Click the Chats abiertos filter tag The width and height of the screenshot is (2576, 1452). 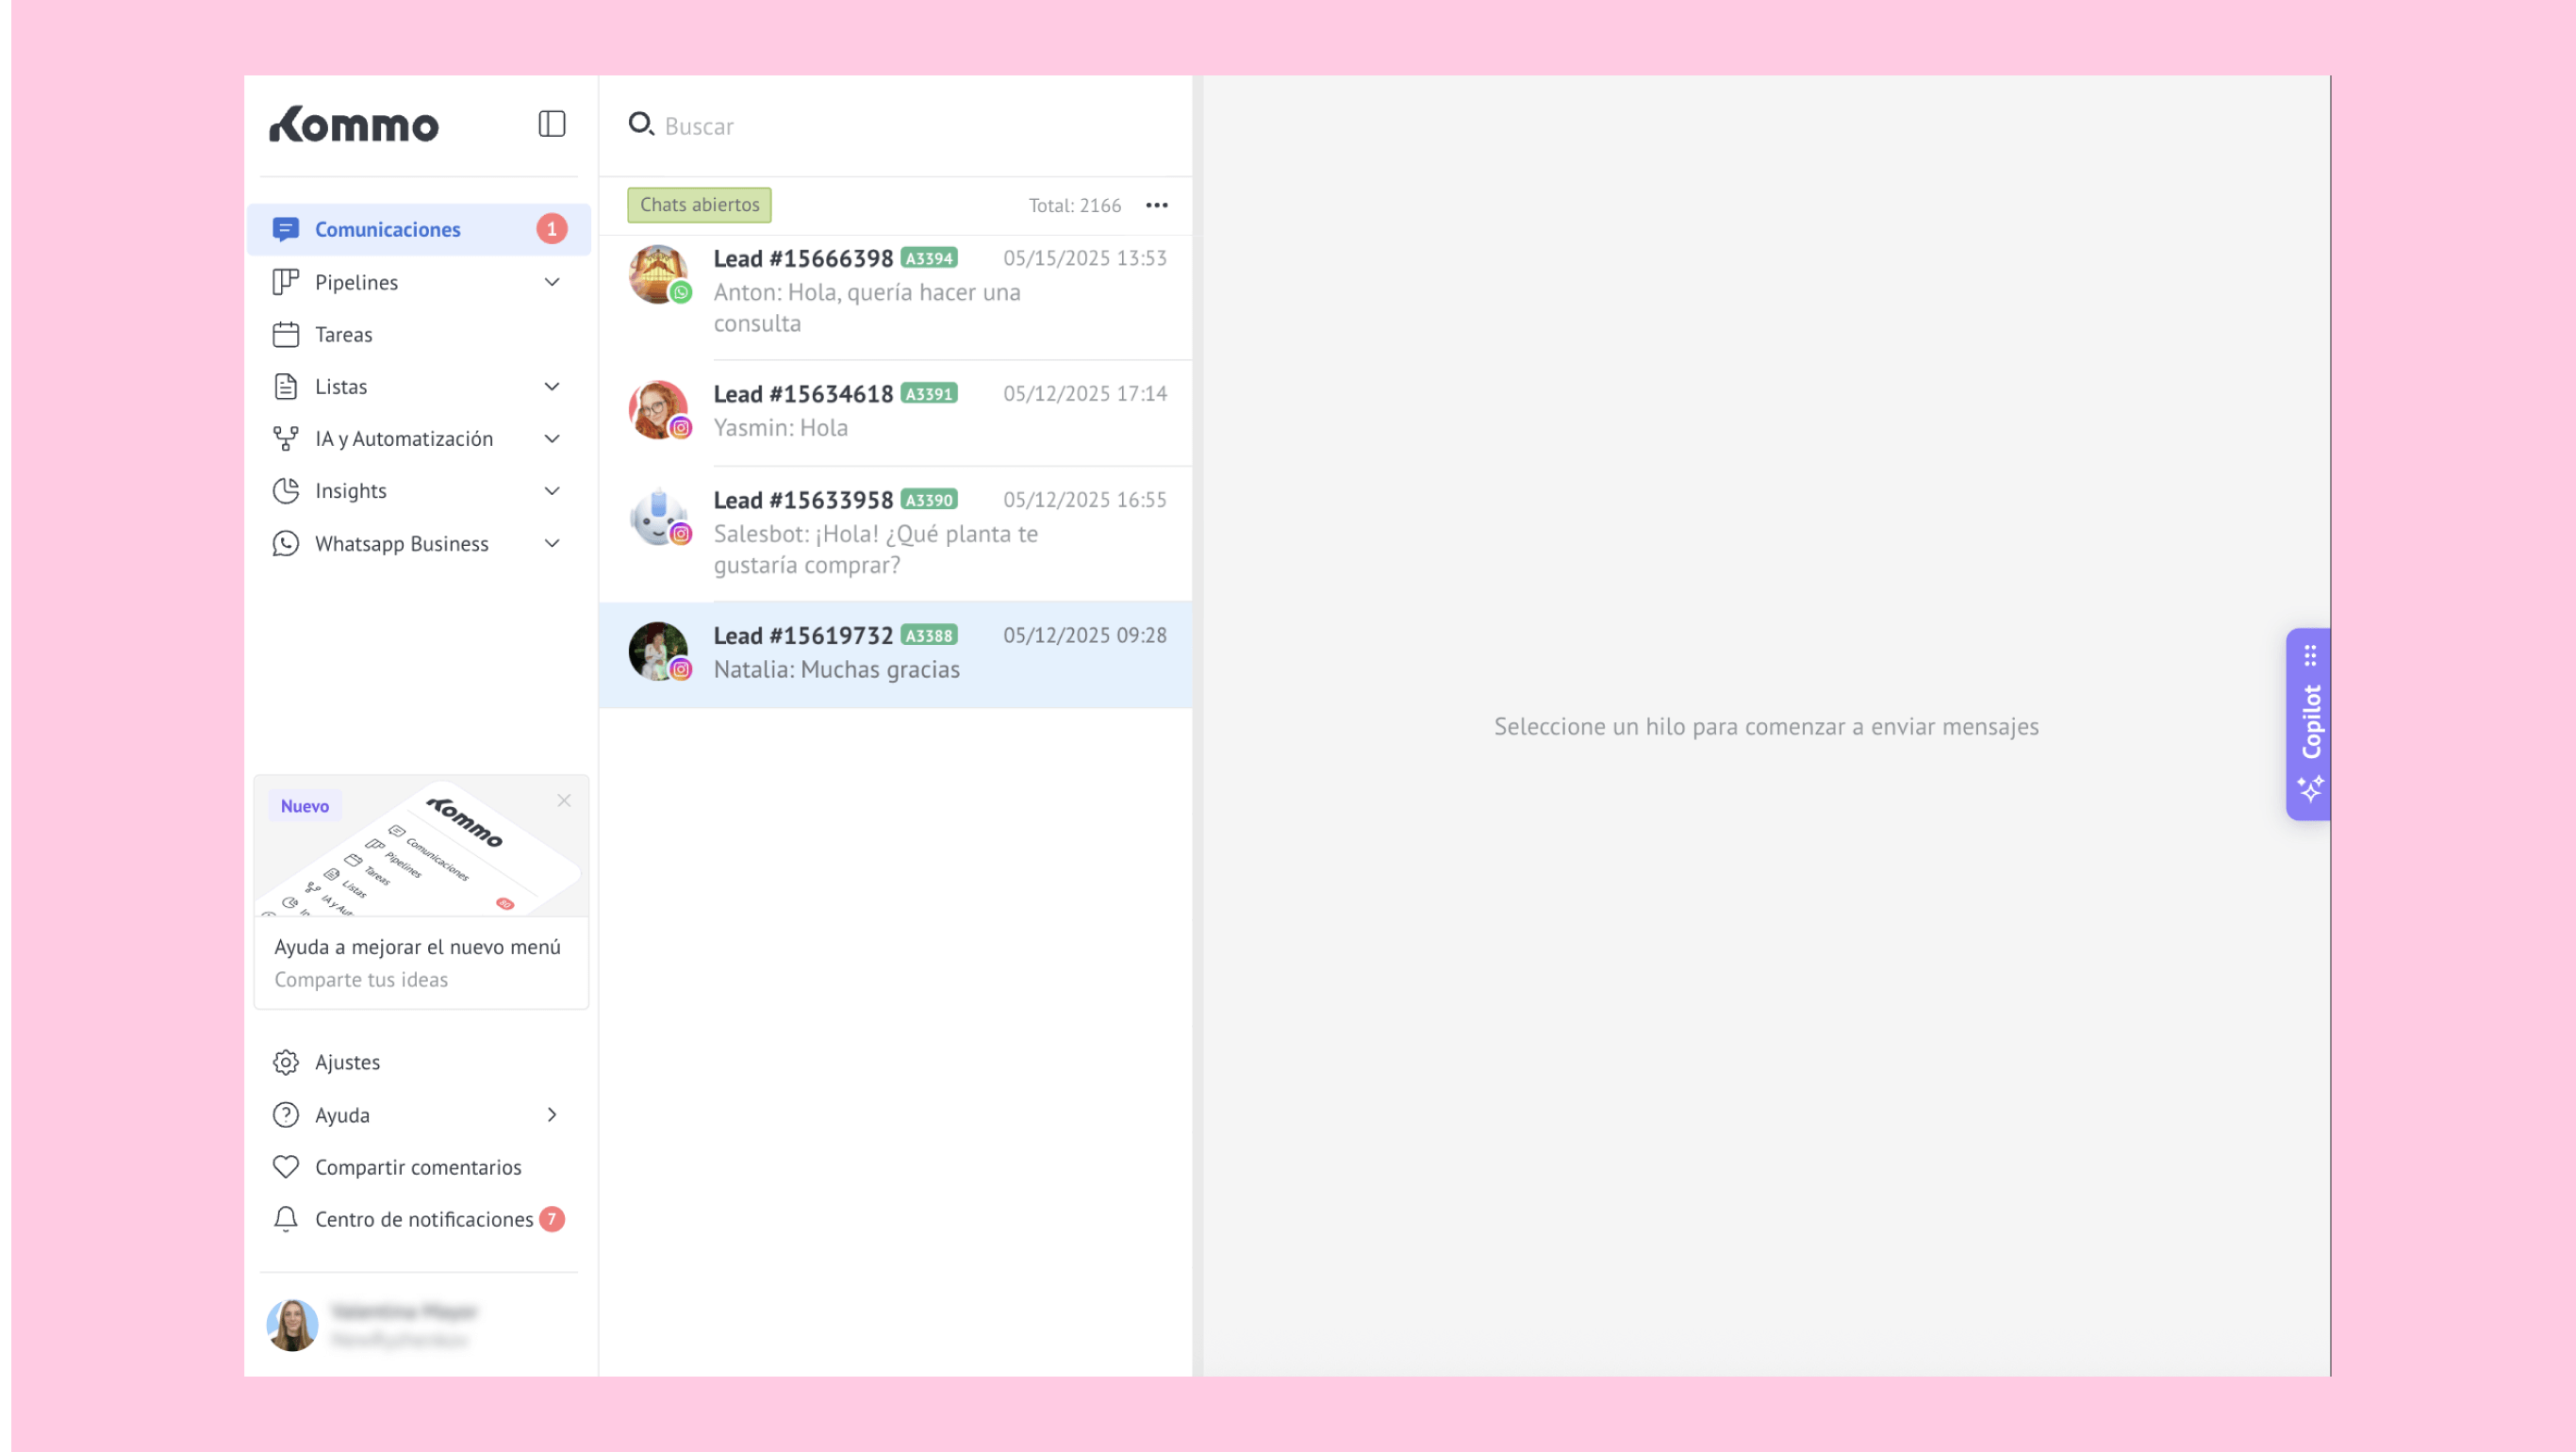coord(699,205)
